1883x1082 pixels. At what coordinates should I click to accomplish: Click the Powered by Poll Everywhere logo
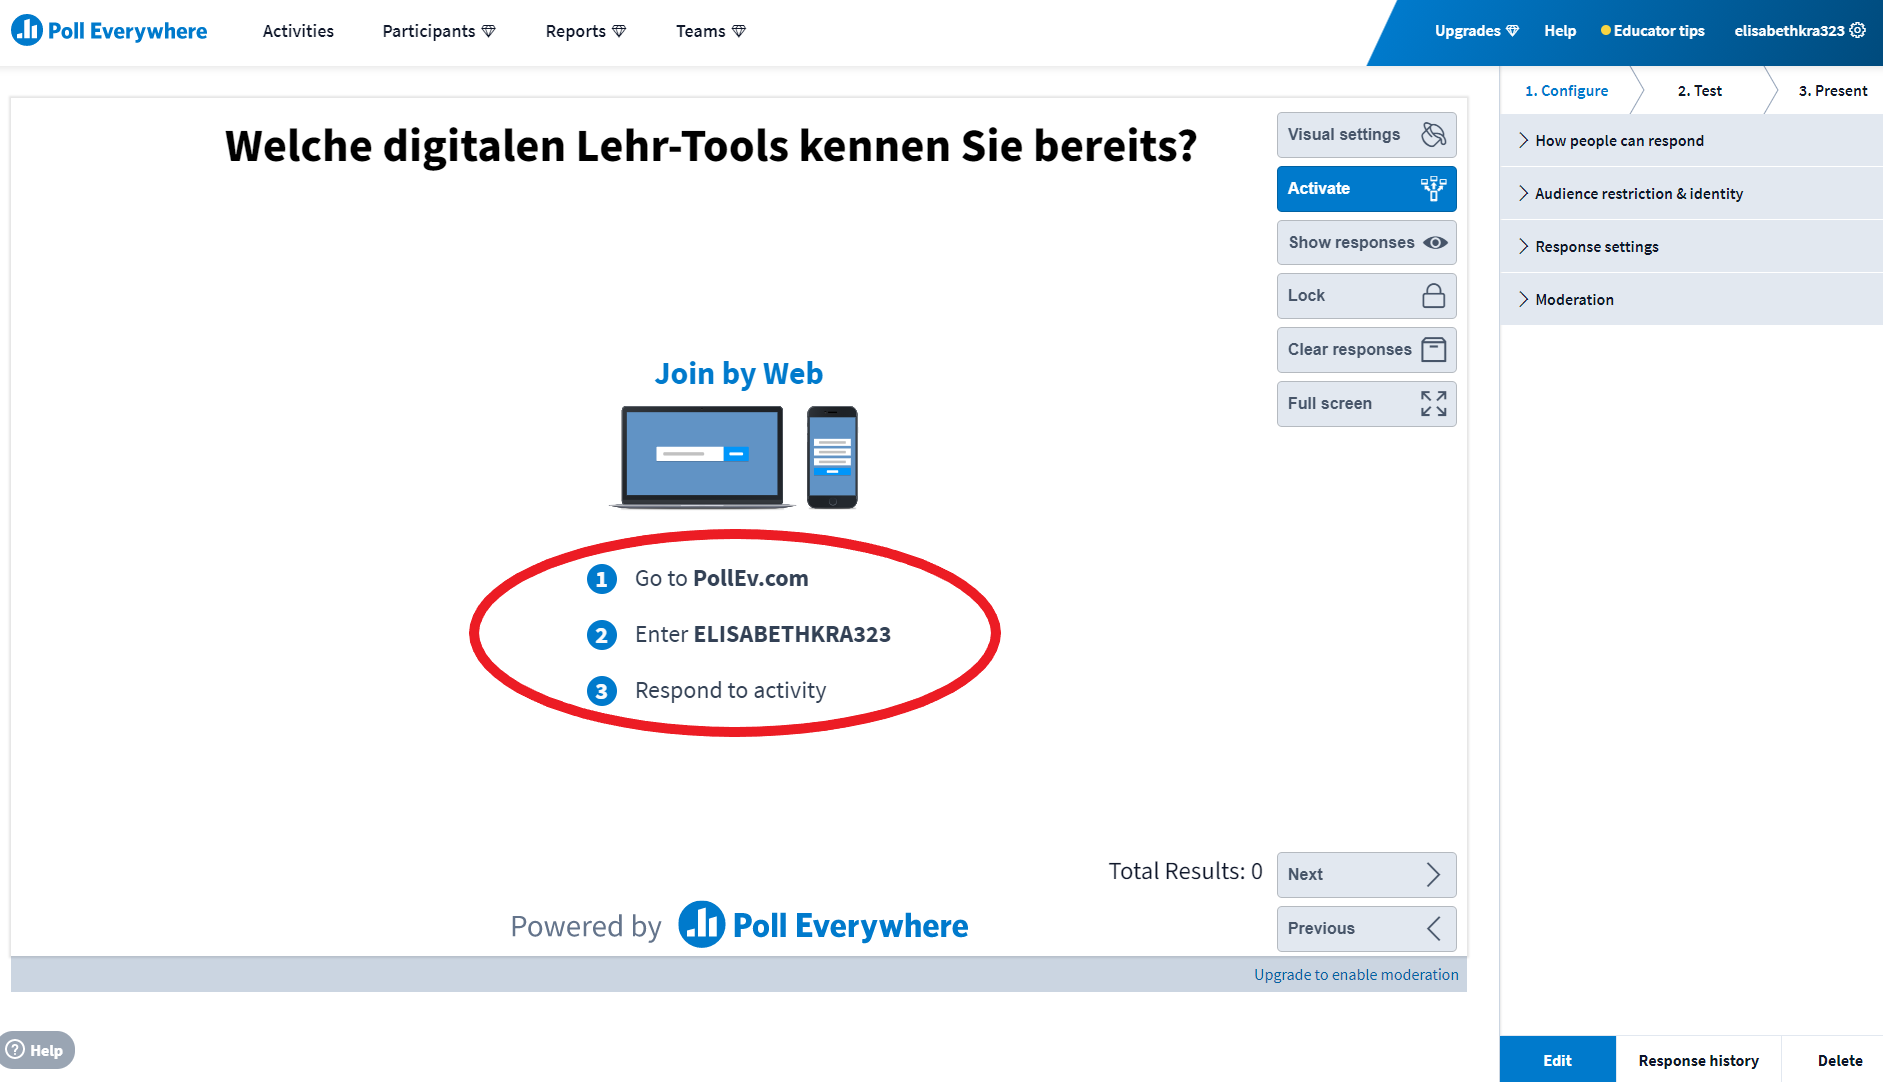(823, 925)
